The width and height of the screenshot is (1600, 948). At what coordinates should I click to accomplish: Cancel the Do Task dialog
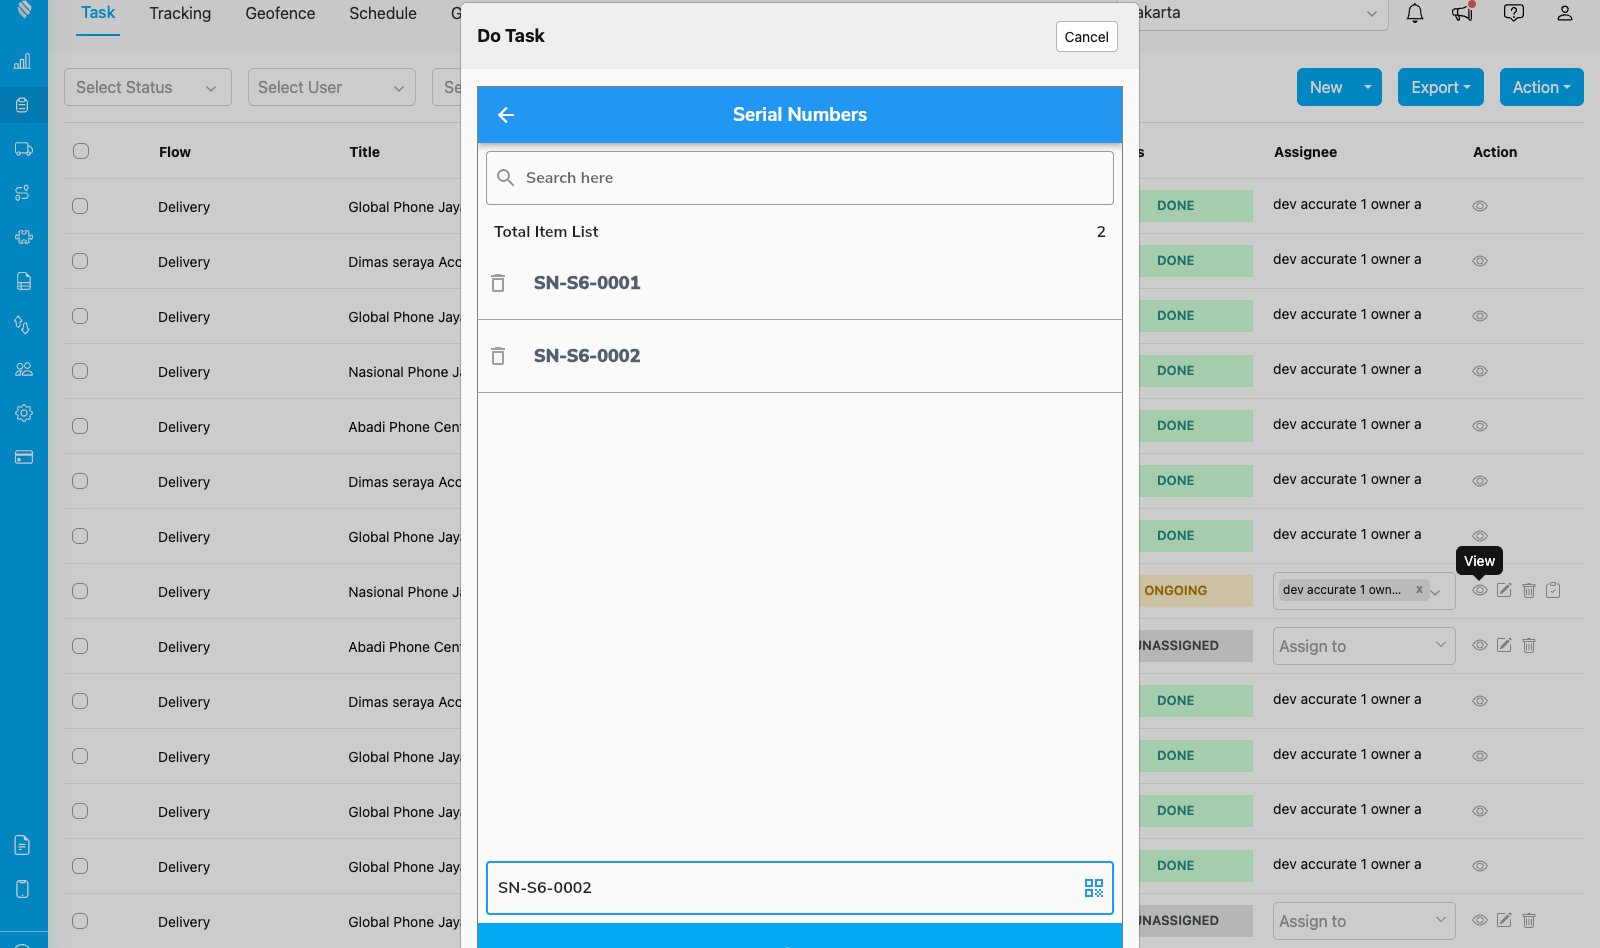click(x=1086, y=37)
